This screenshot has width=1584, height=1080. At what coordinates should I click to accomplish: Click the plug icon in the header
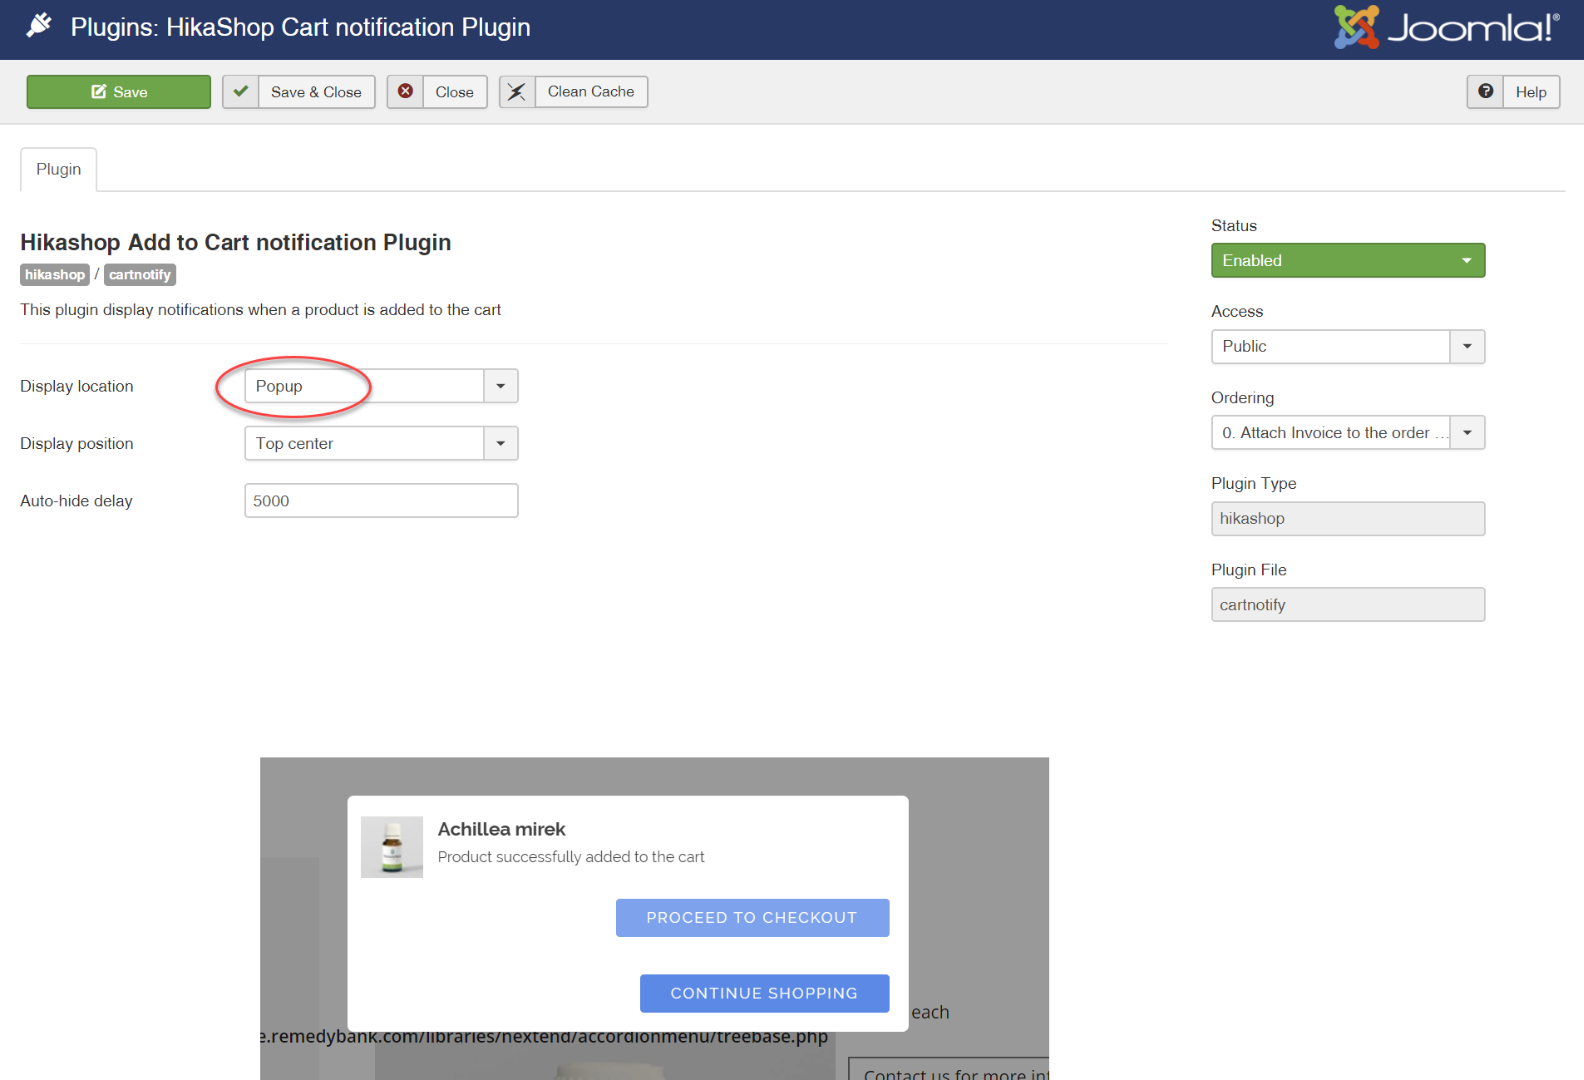pyautogui.click(x=40, y=26)
